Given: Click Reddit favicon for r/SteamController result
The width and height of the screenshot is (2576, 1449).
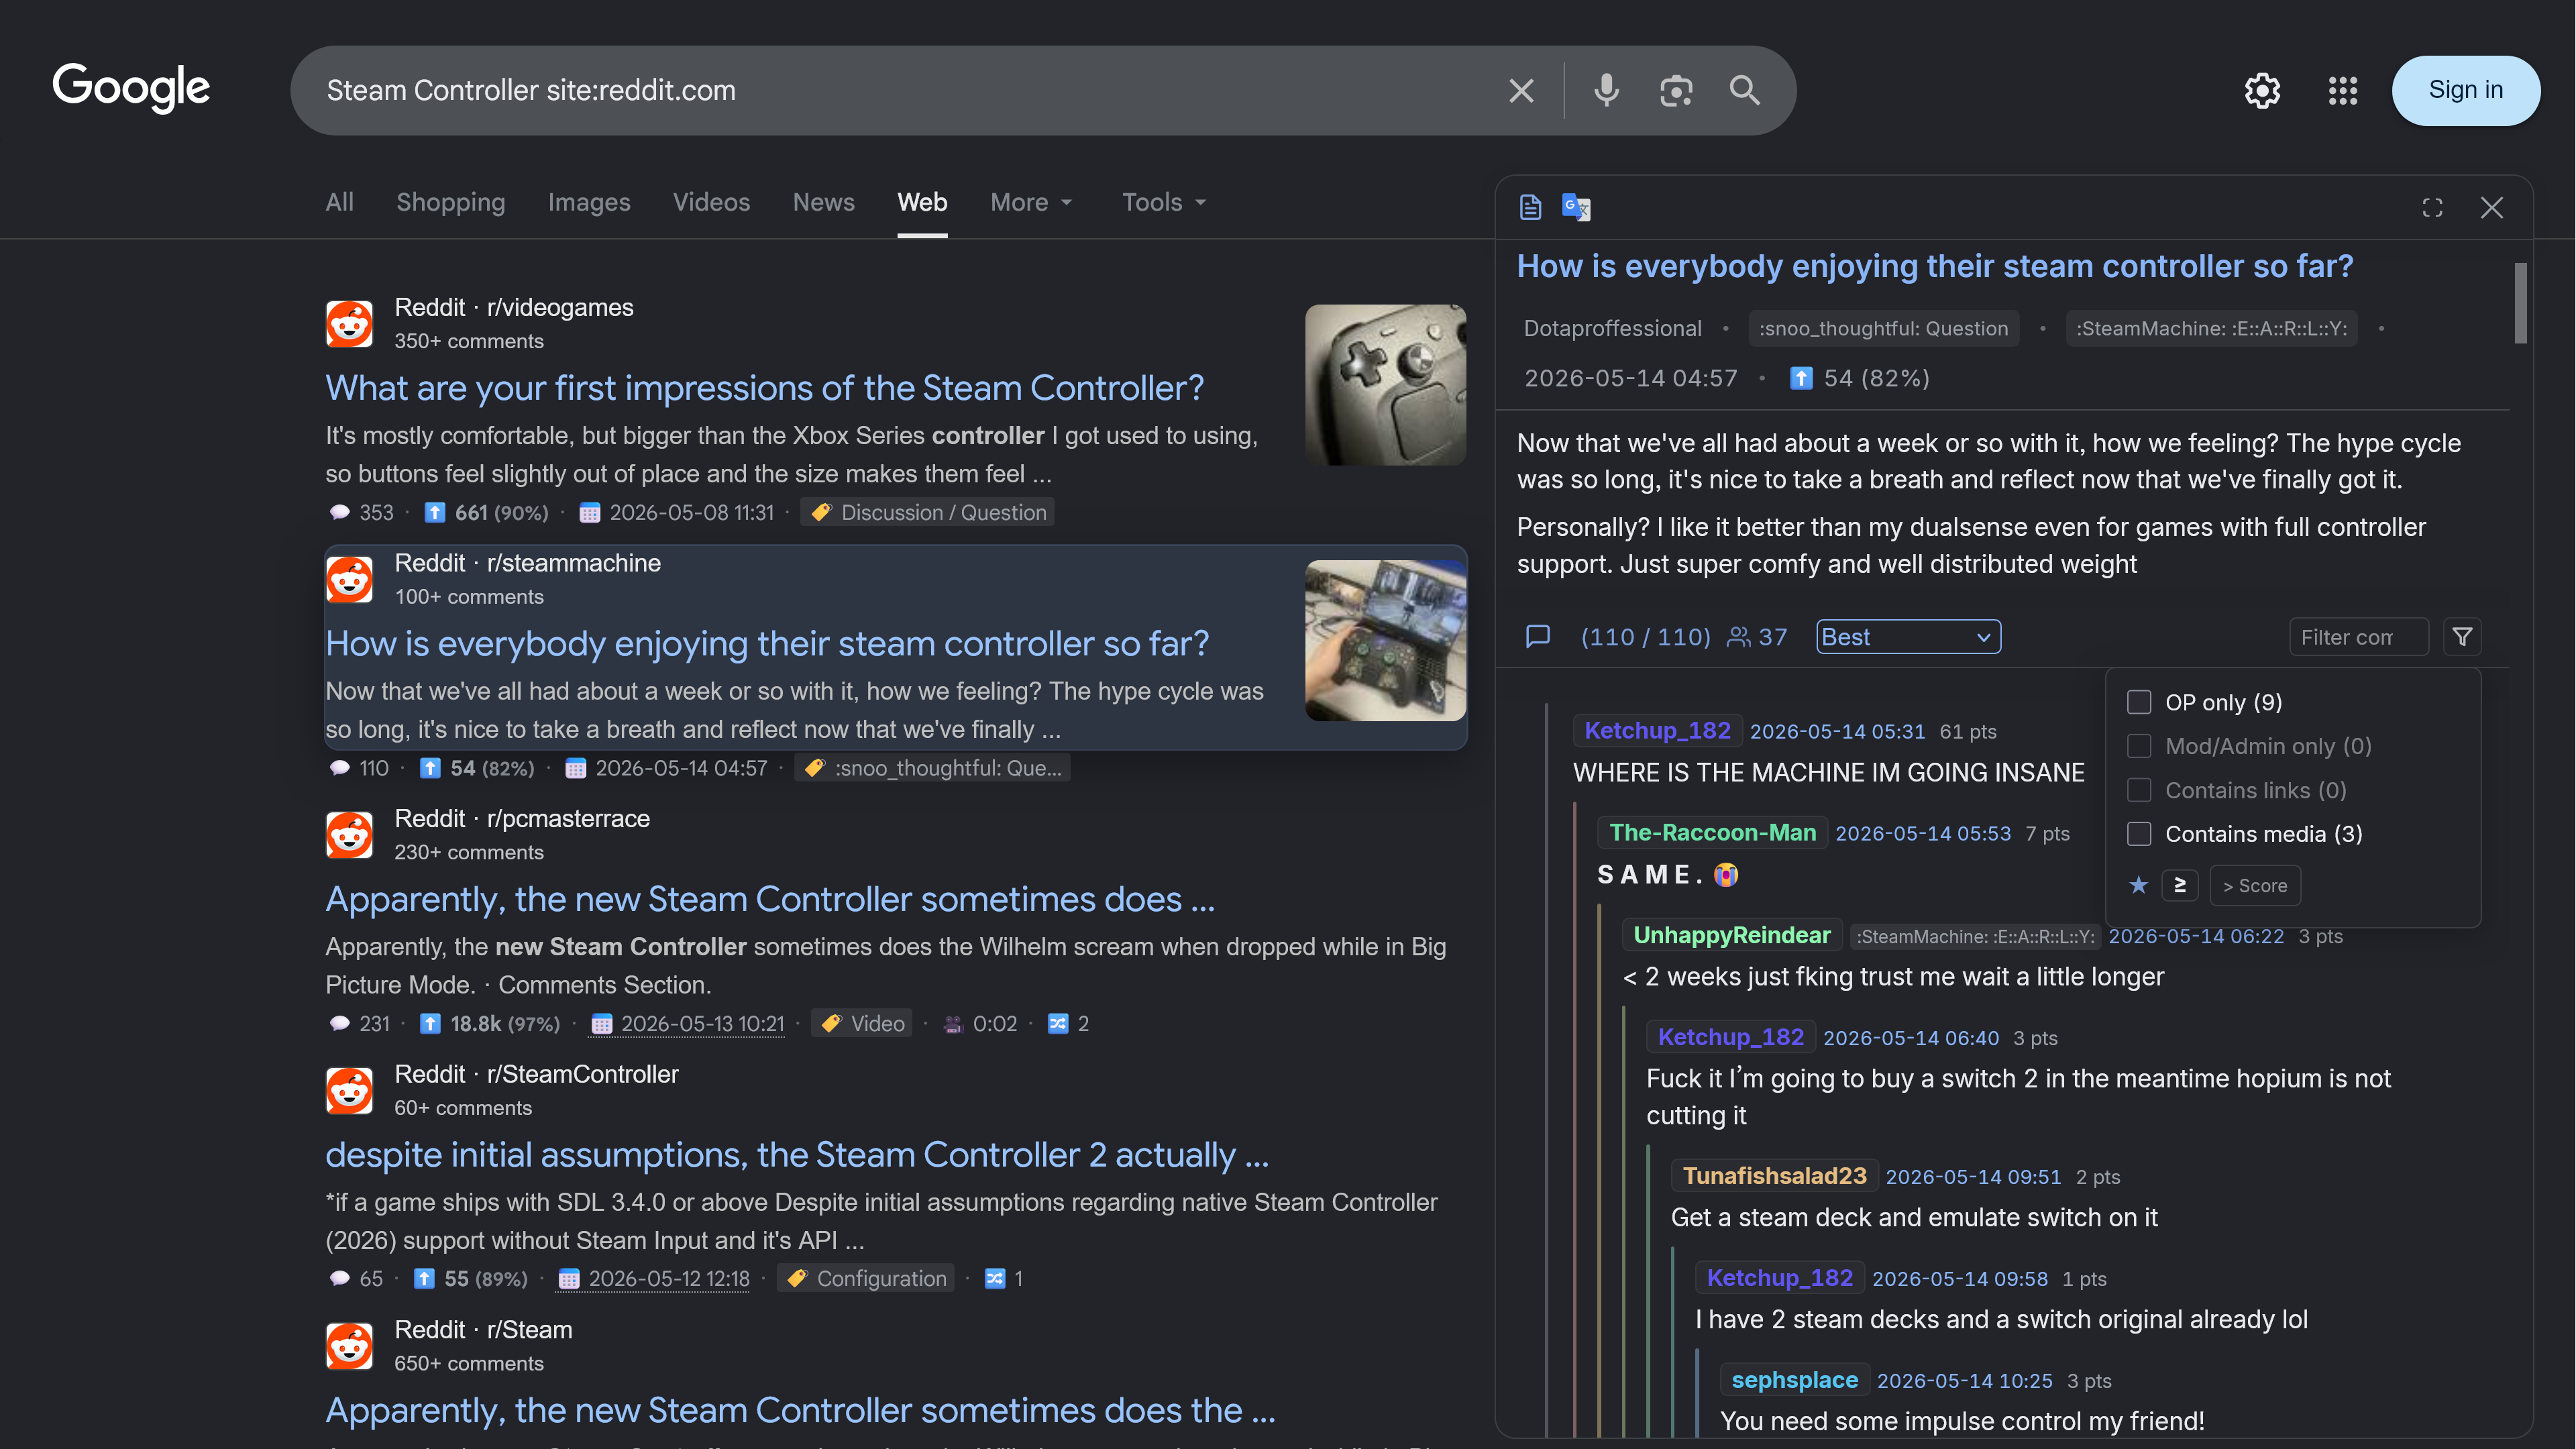Looking at the screenshot, I should (349, 1091).
